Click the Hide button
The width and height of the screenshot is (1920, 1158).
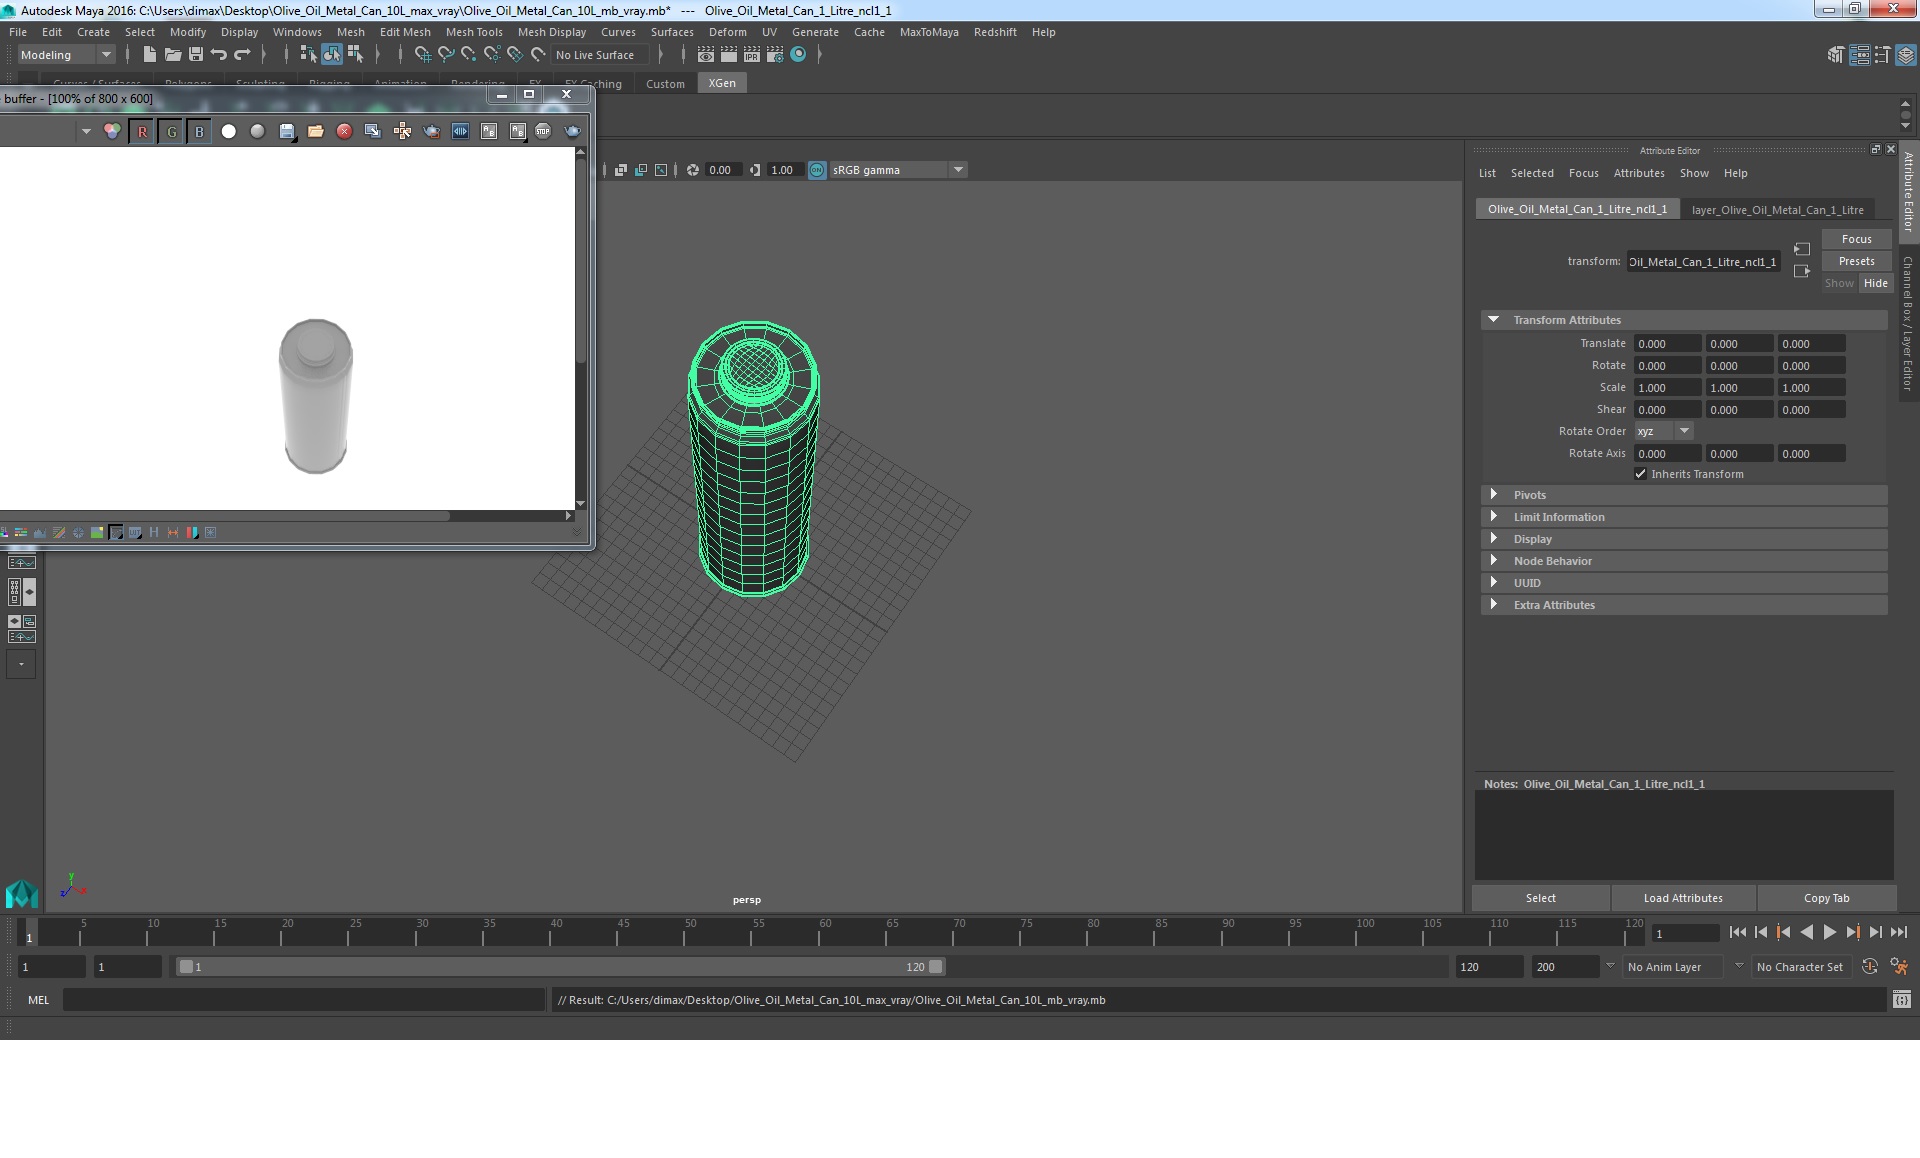click(1875, 283)
